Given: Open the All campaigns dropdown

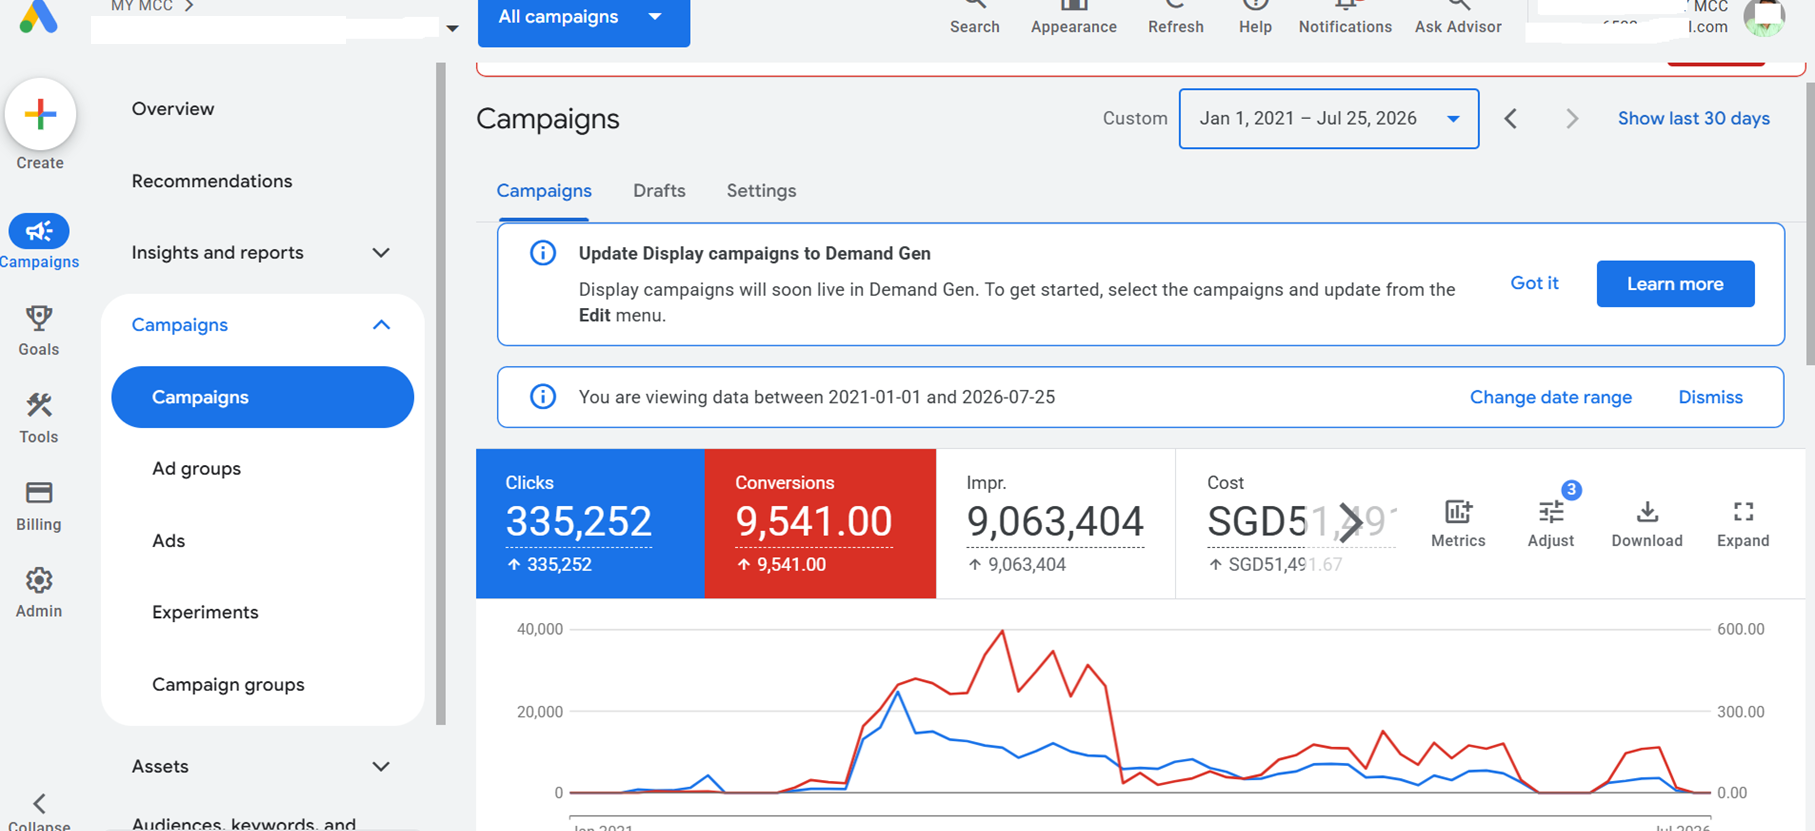Looking at the screenshot, I should [584, 18].
